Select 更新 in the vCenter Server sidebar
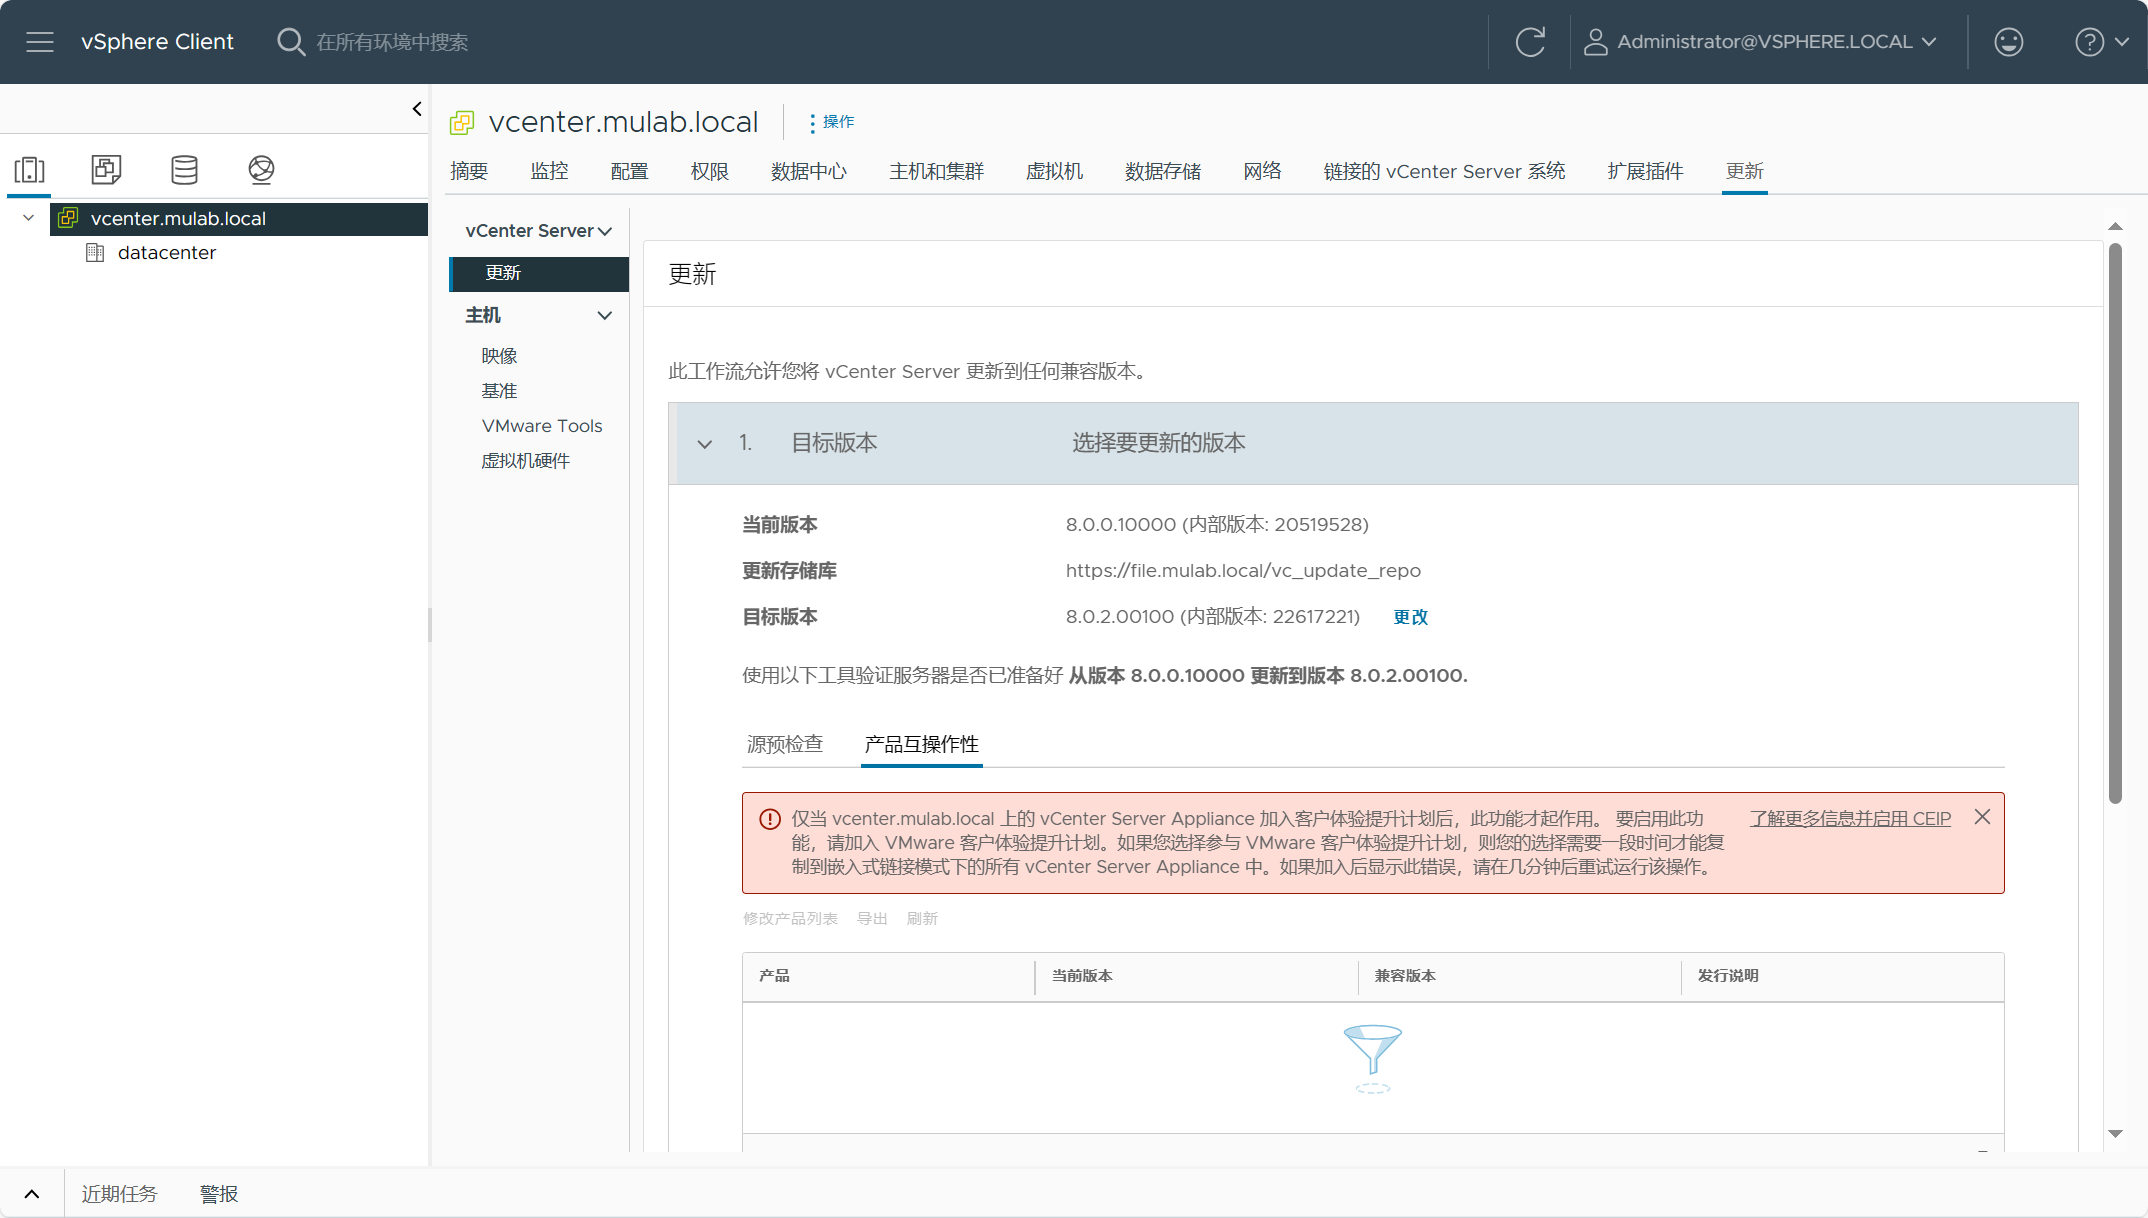 (539, 273)
